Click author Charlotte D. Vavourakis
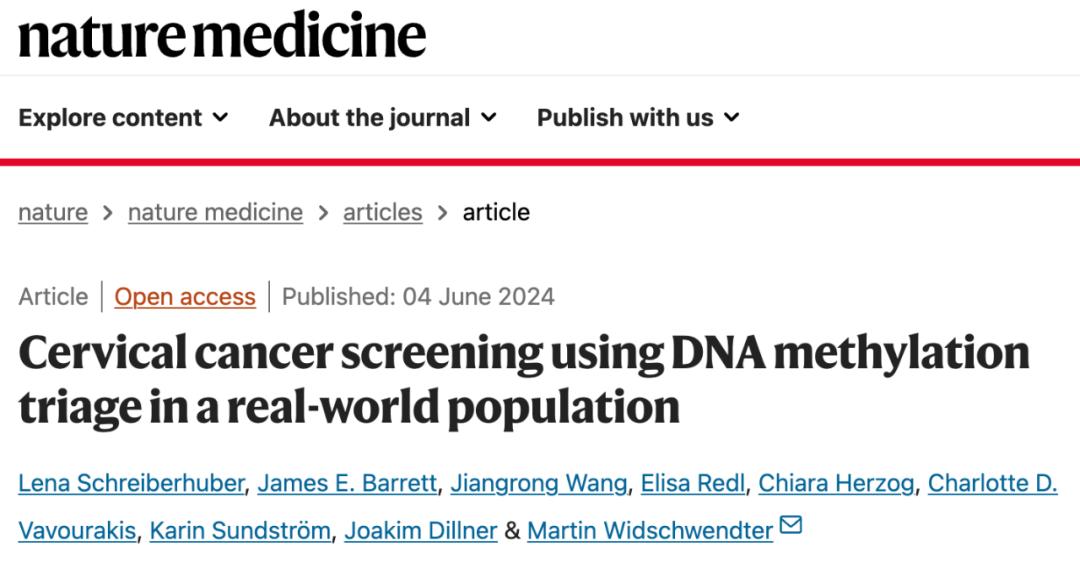Screen dimensions: 1080x564 992,483
